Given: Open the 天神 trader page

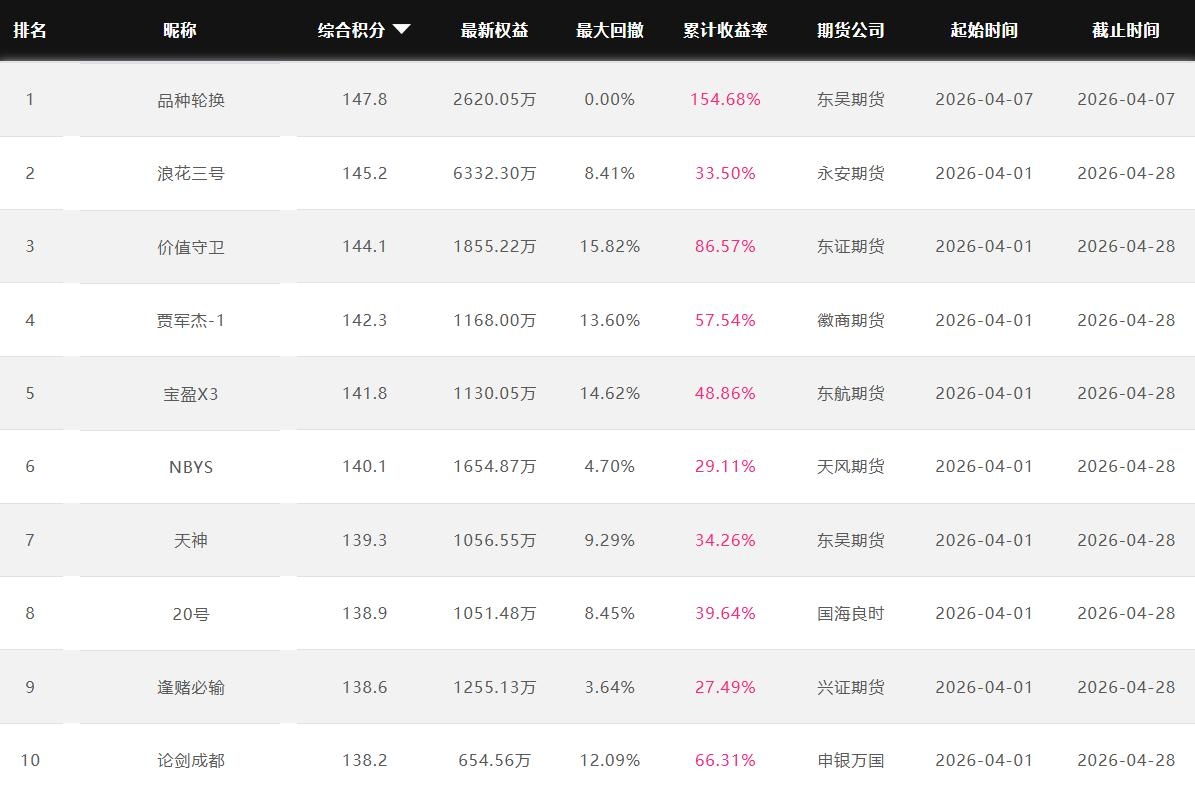Looking at the screenshot, I should tap(191, 540).
